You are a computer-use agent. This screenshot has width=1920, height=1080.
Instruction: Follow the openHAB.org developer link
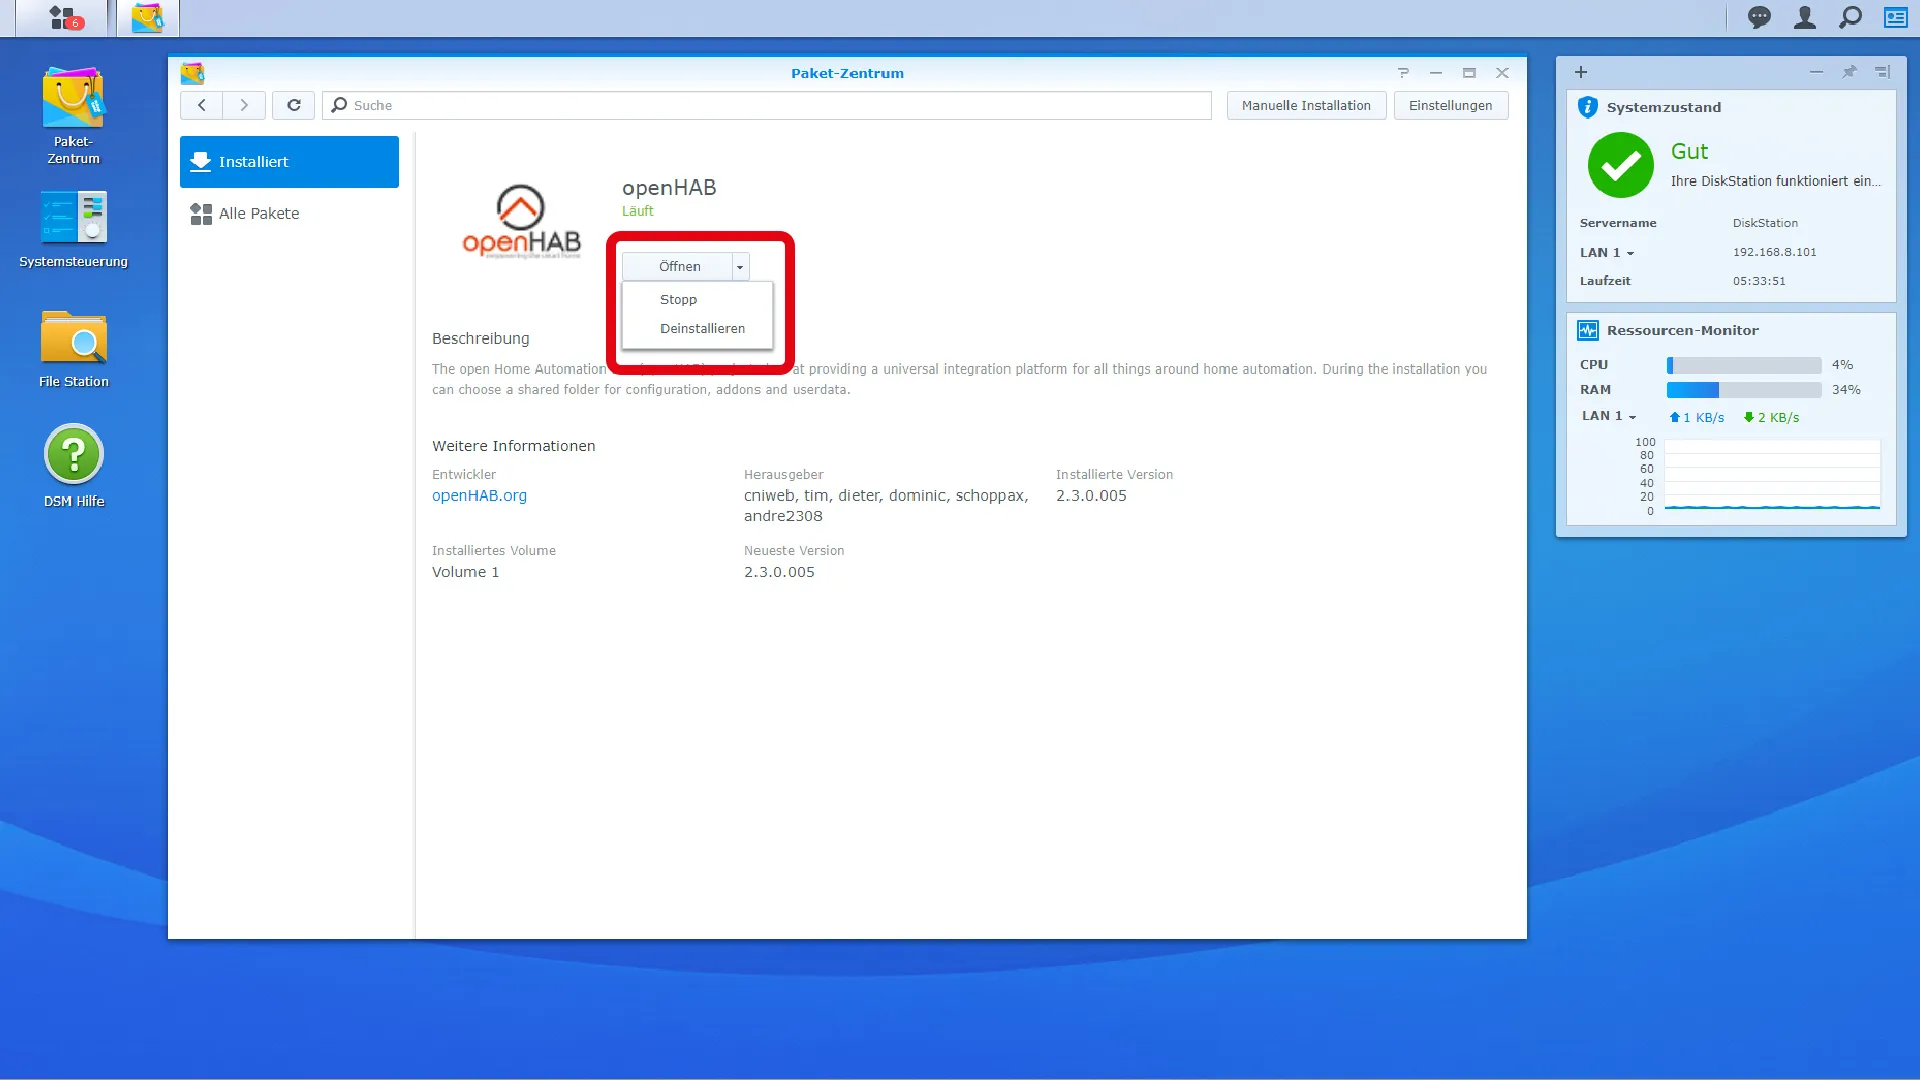[479, 496]
